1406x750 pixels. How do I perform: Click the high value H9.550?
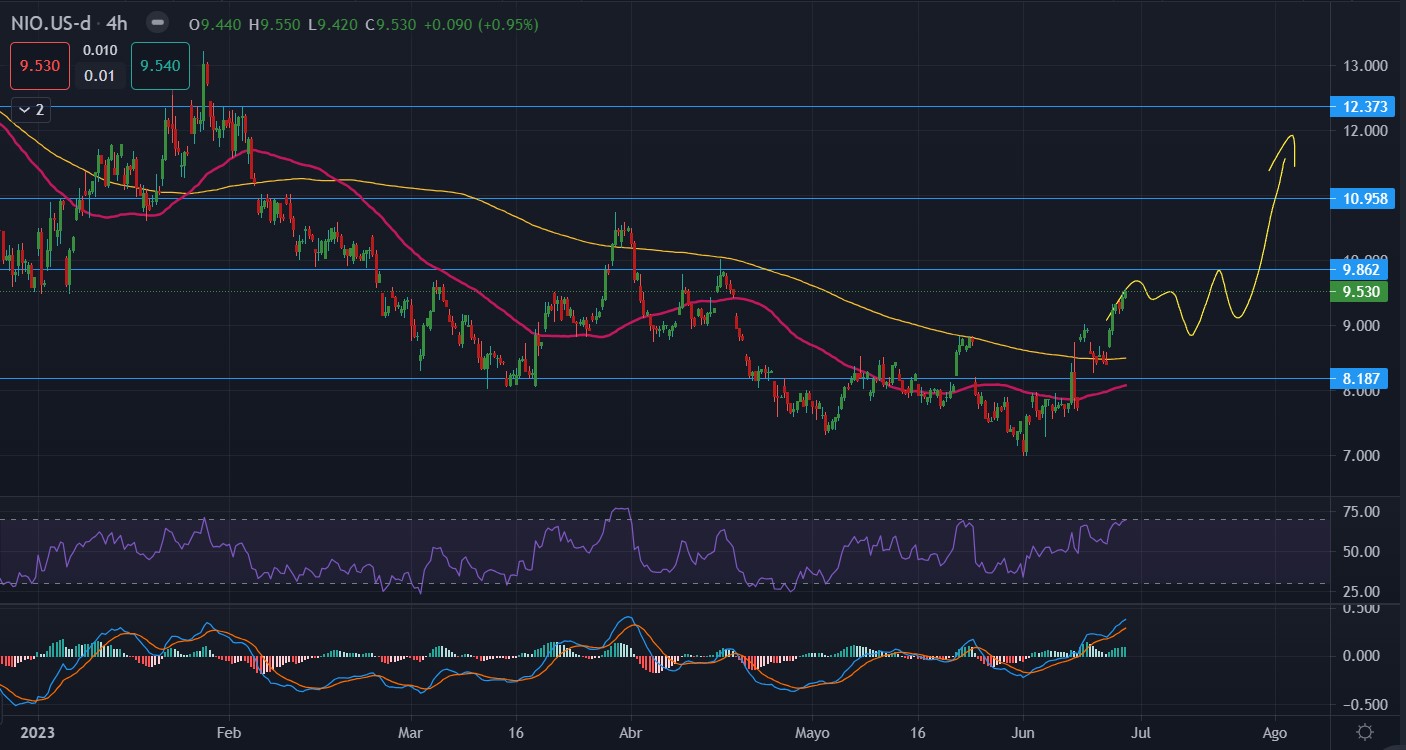tap(277, 23)
